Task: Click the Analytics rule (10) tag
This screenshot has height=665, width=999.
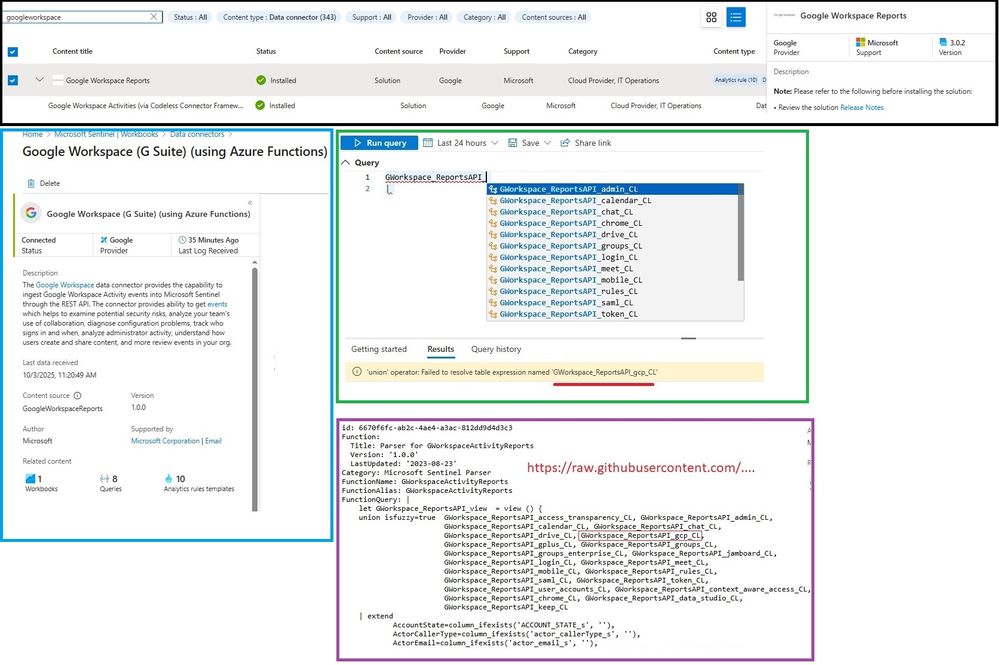Action: click(736, 80)
